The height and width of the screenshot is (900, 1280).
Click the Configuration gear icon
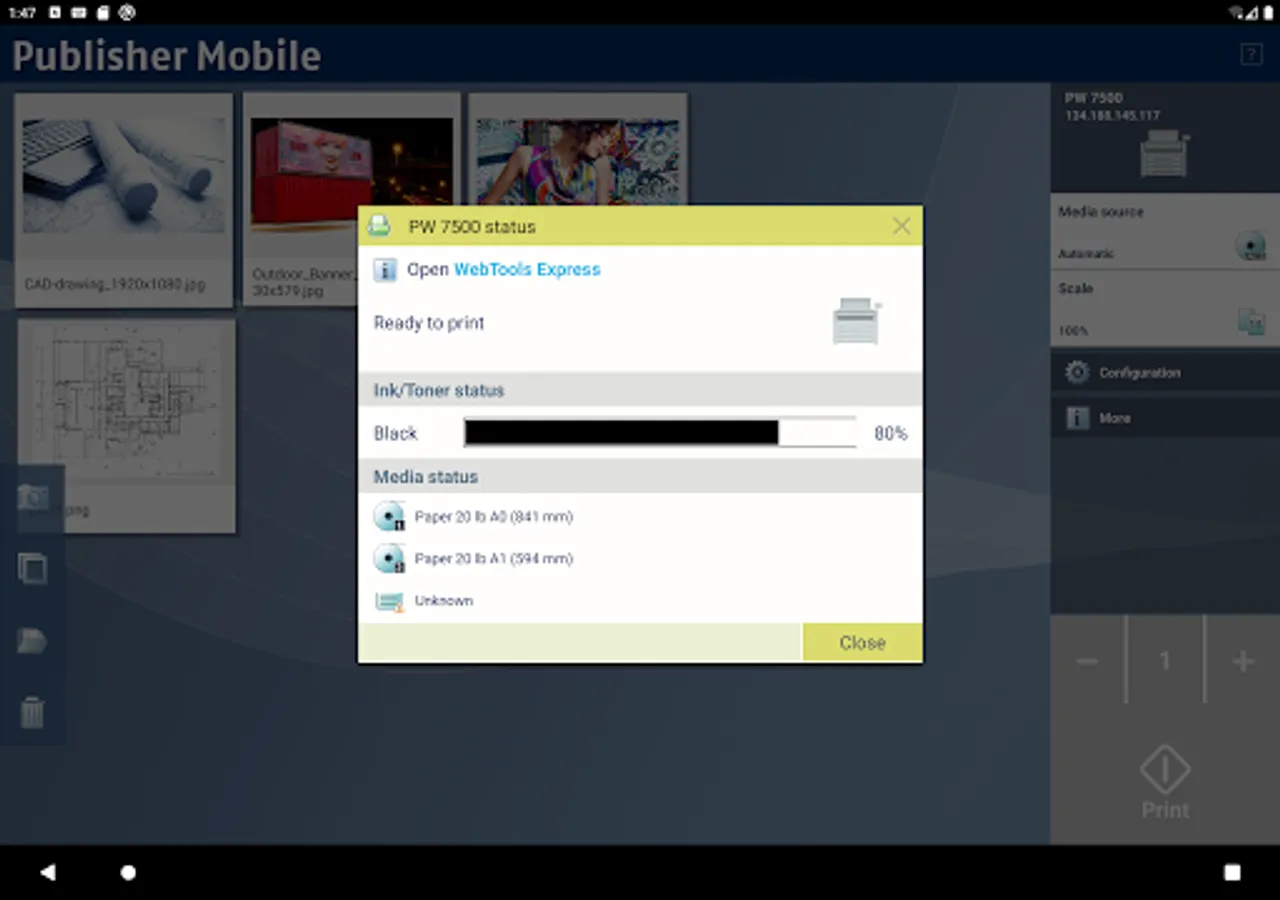[x=1077, y=372]
